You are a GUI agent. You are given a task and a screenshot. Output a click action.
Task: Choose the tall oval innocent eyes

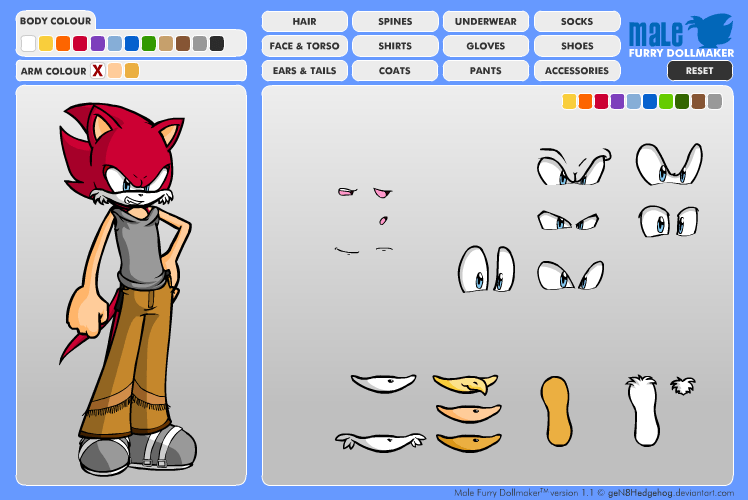487,269
